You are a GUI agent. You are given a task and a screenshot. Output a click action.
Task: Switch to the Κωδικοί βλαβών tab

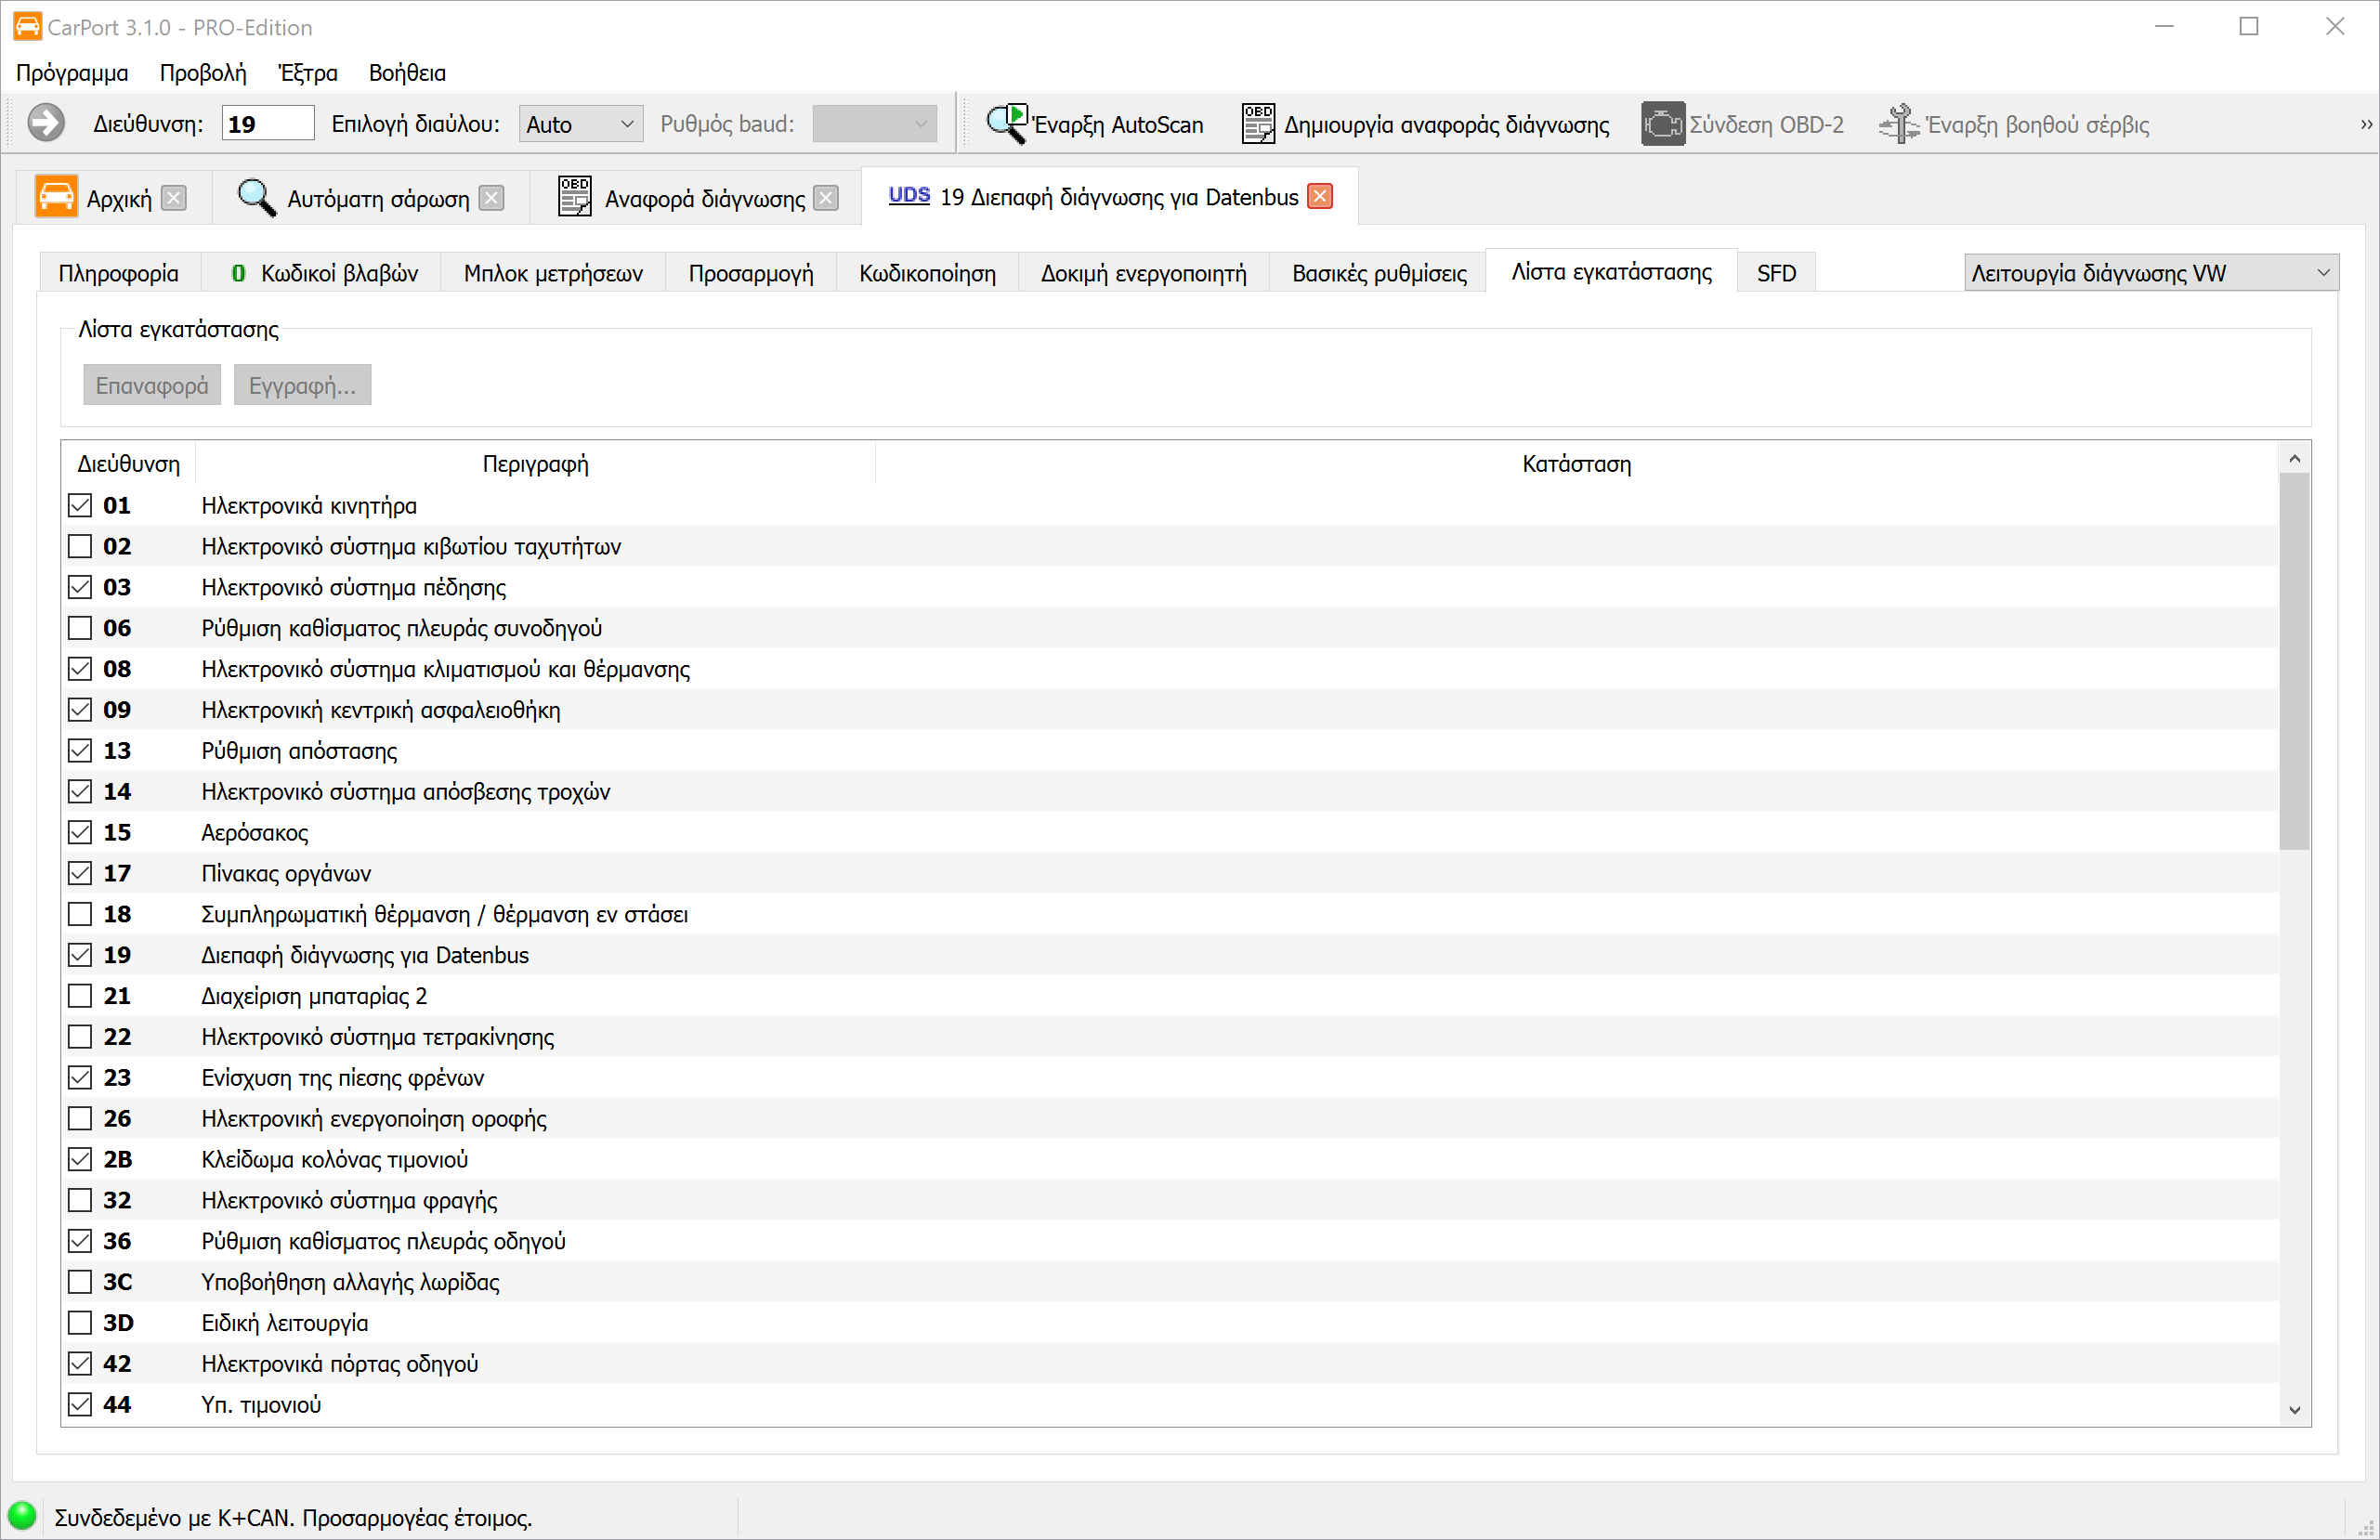tap(325, 273)
